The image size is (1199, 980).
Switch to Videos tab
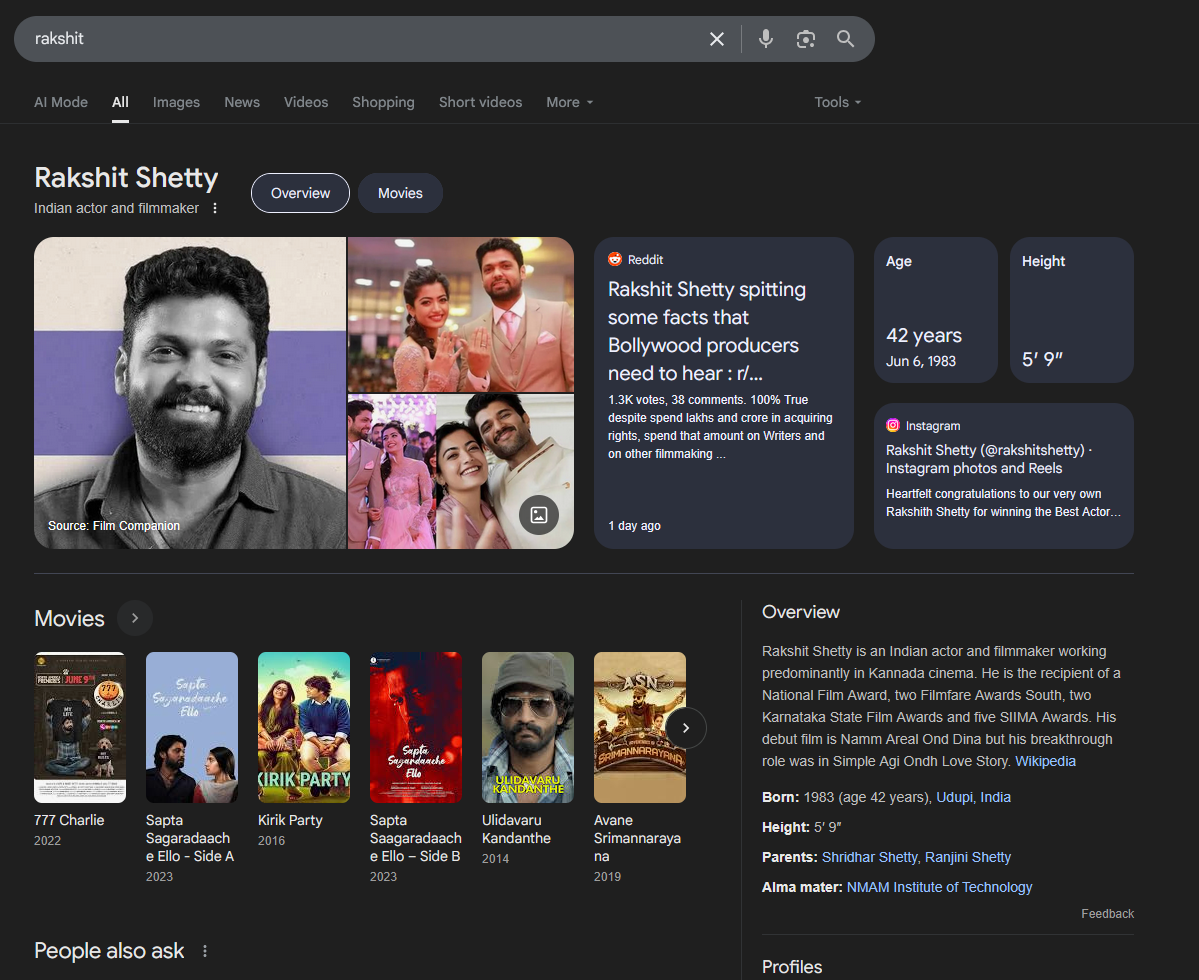(x=306, y=102)
